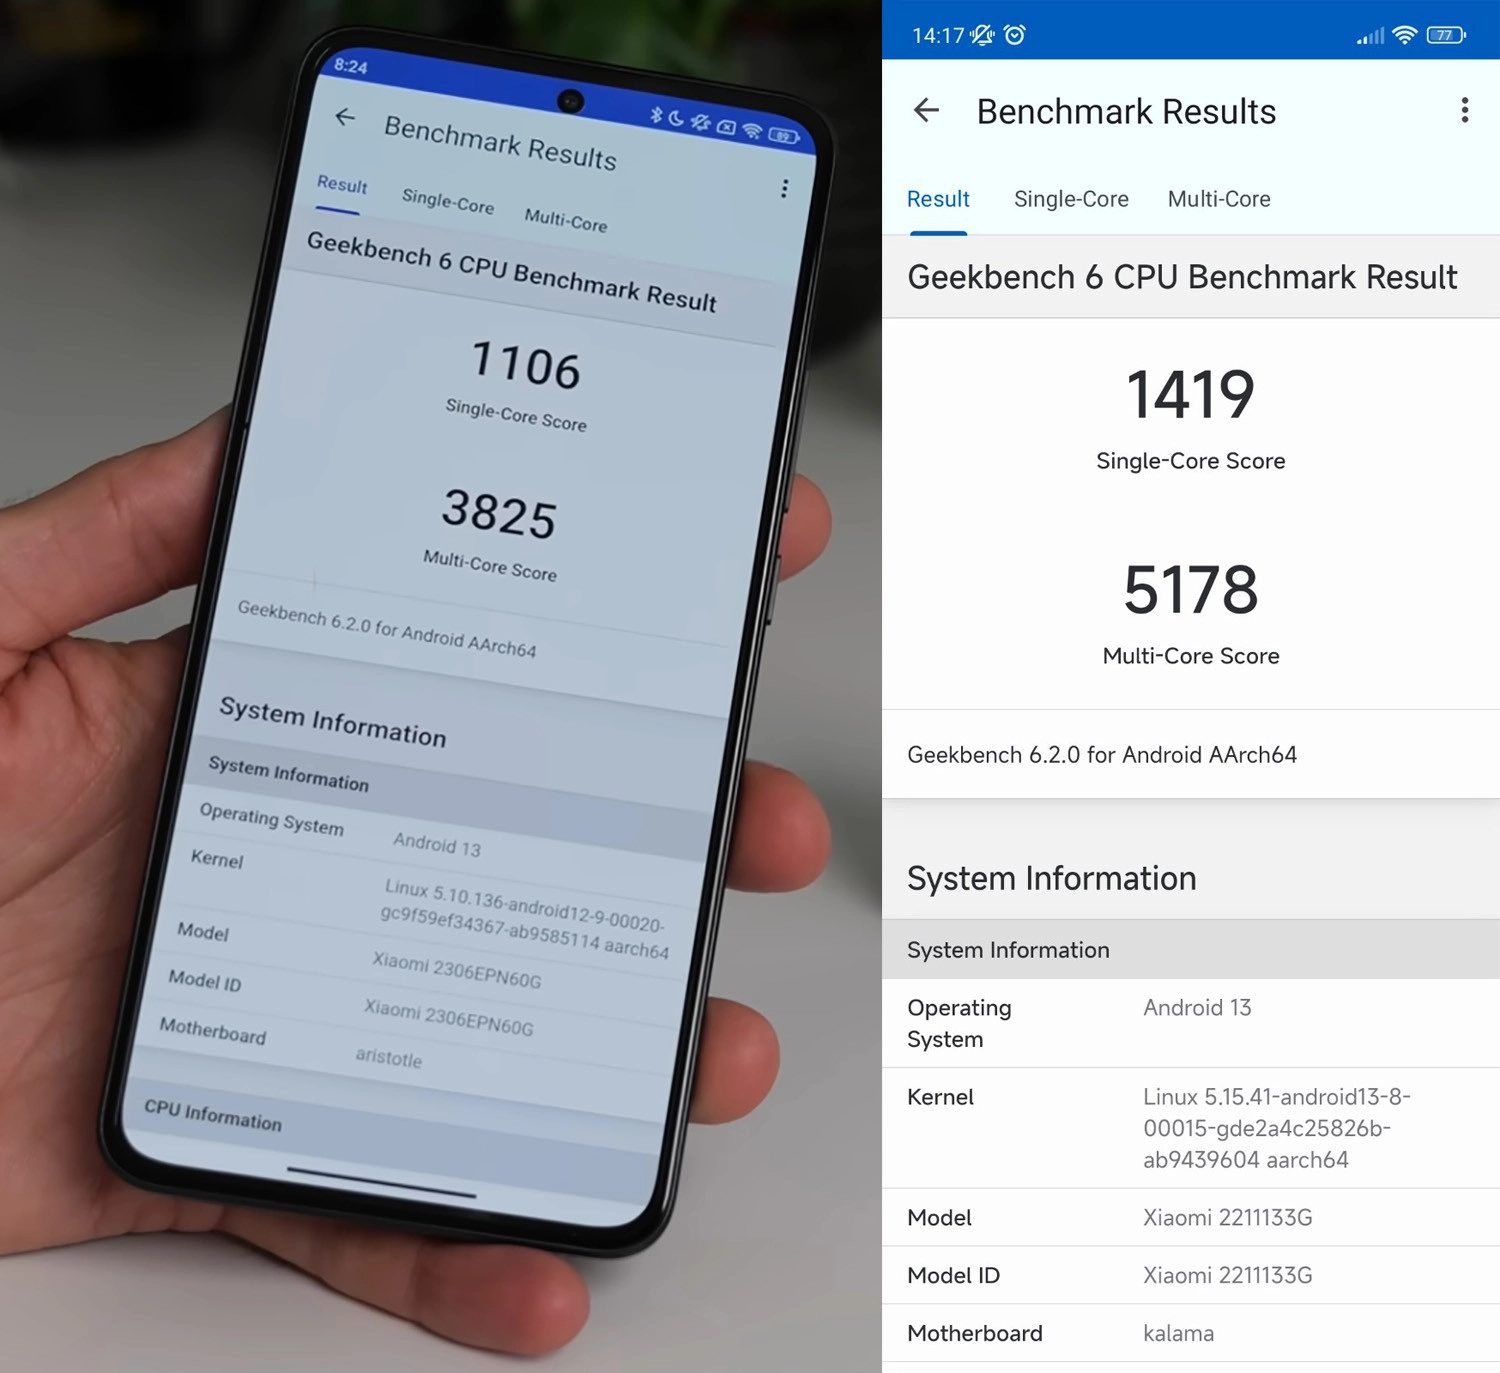Tap WiFi icon on photographed phone status bar
This screenshot has height=1373, width=1500.
click(752, 131)
